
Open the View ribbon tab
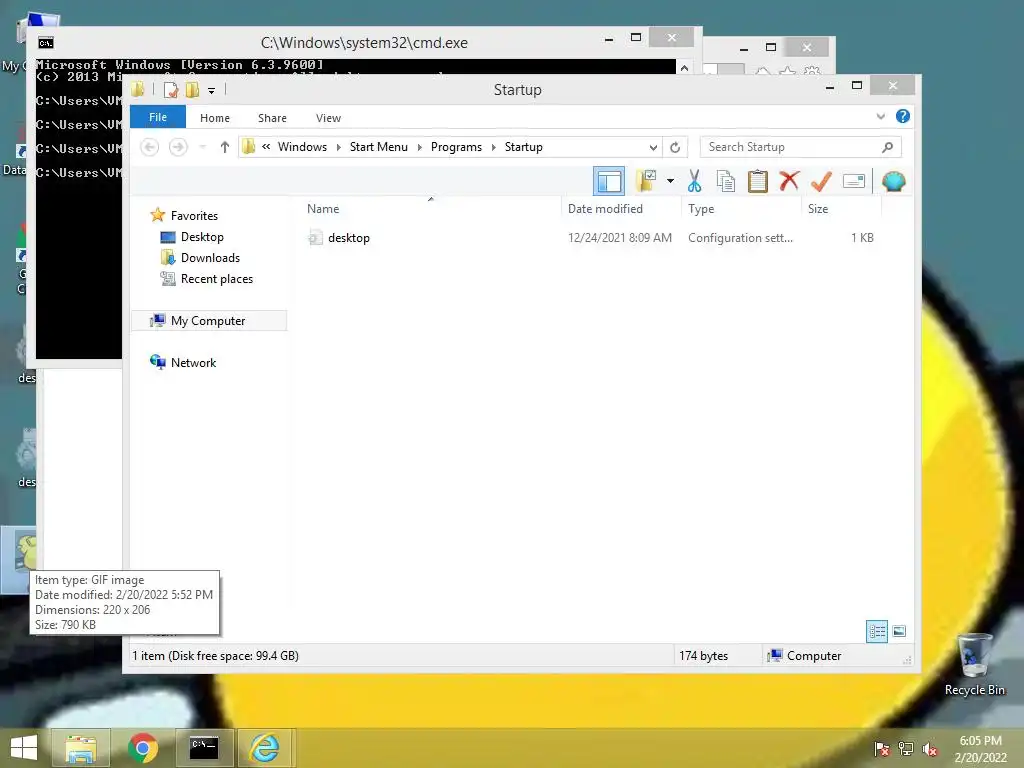[x=328, y=118]
